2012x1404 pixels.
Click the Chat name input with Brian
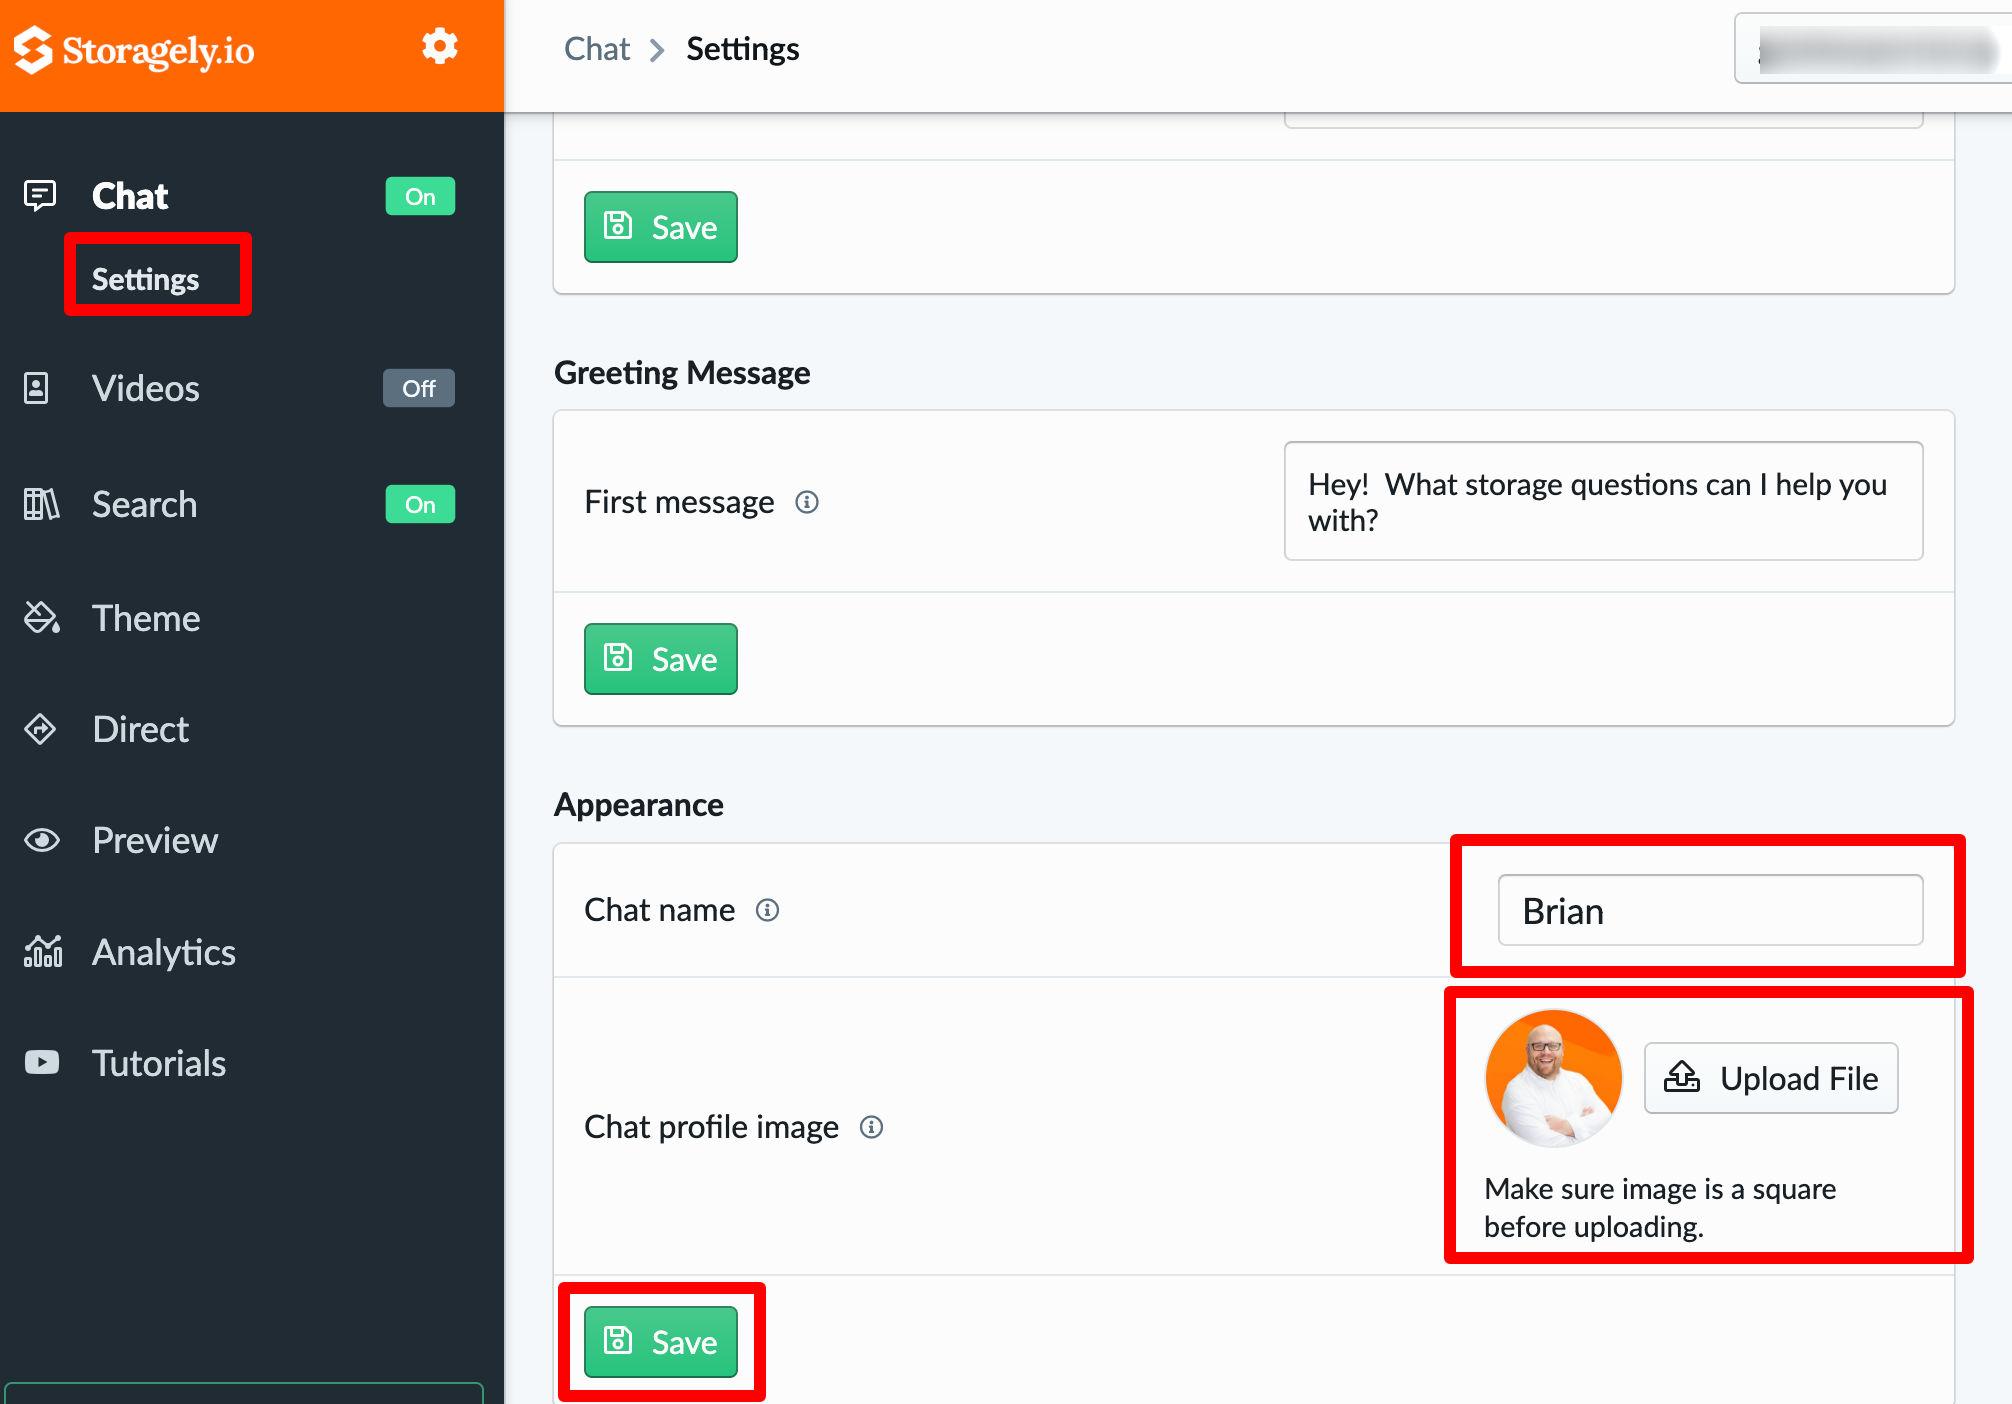pos(1710,910)
